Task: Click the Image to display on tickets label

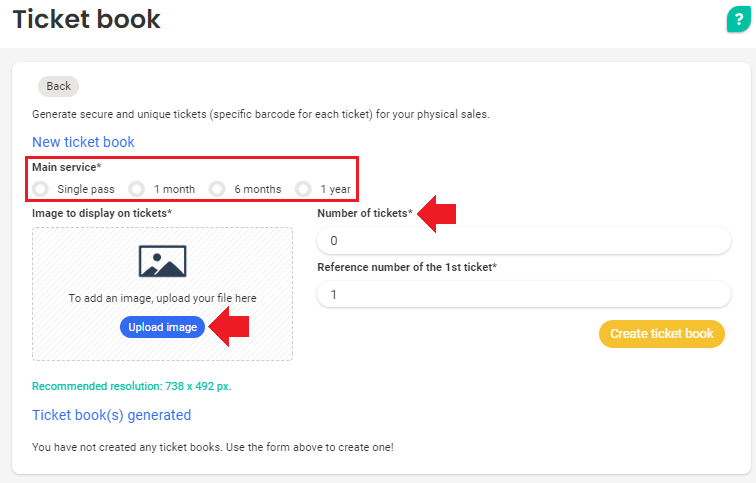Action: click(102, 213)
